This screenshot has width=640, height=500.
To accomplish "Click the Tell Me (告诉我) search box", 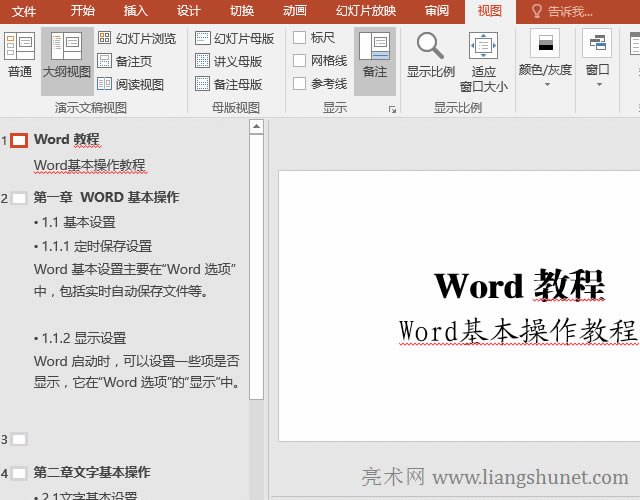I will point(568,11).
